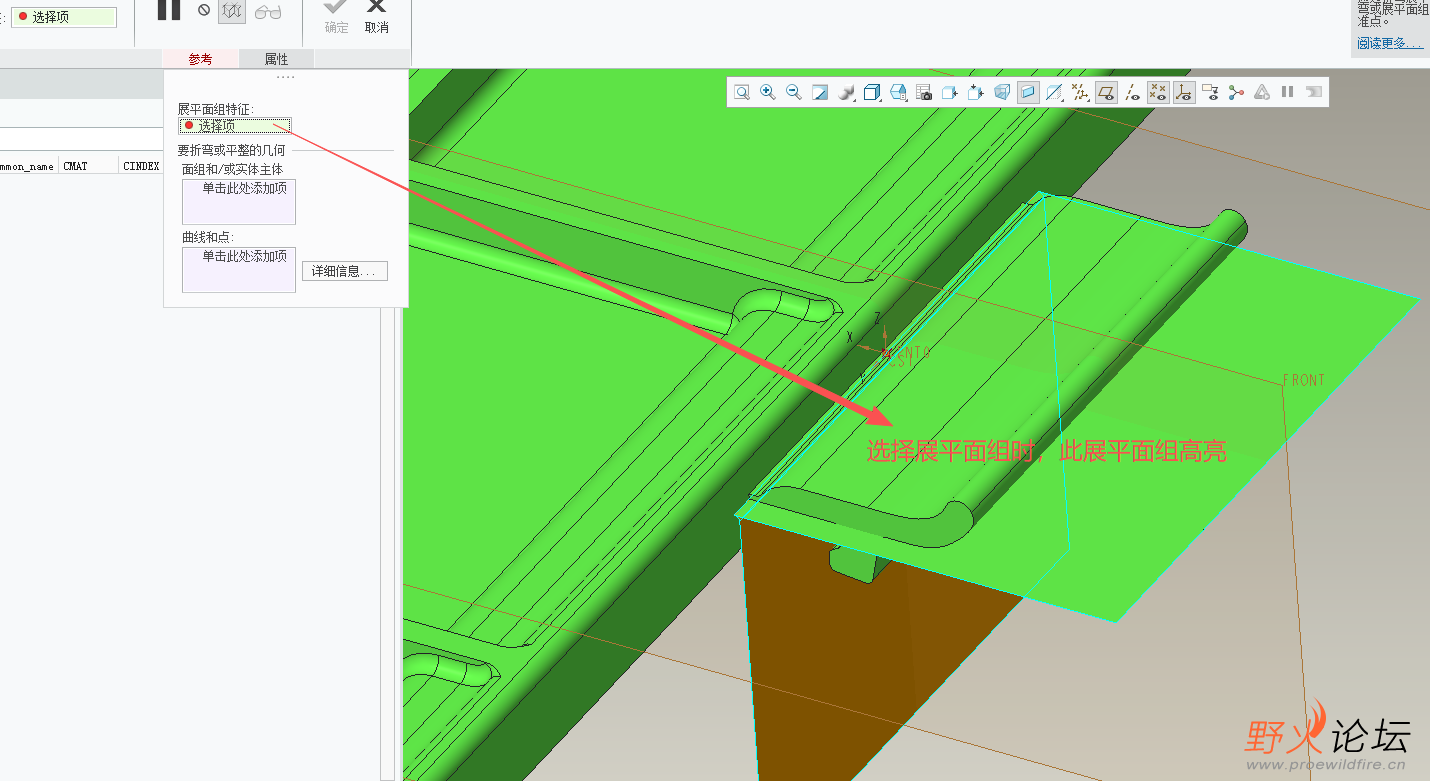Click the glasses preview icon
This screenshot has height=781, width=1430.
[x=268, y=12]
